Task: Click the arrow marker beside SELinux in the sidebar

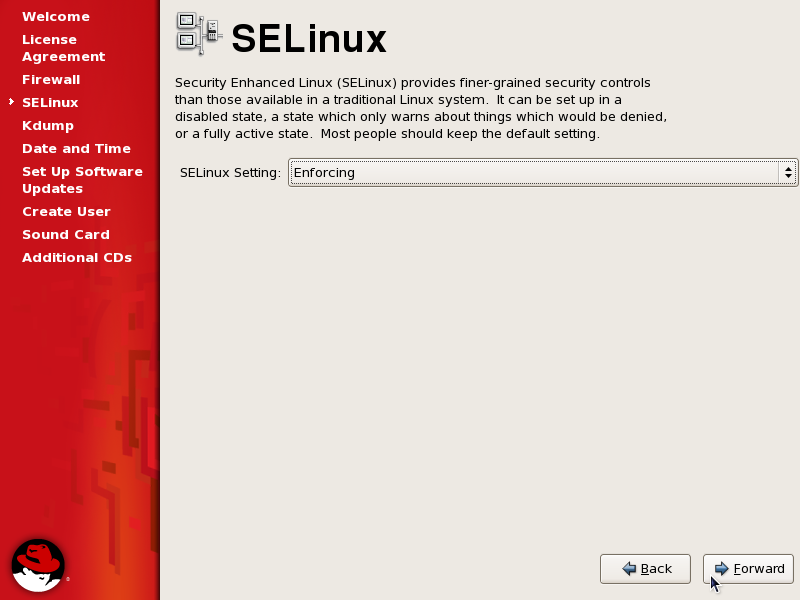Action: [x=11, y=102]
